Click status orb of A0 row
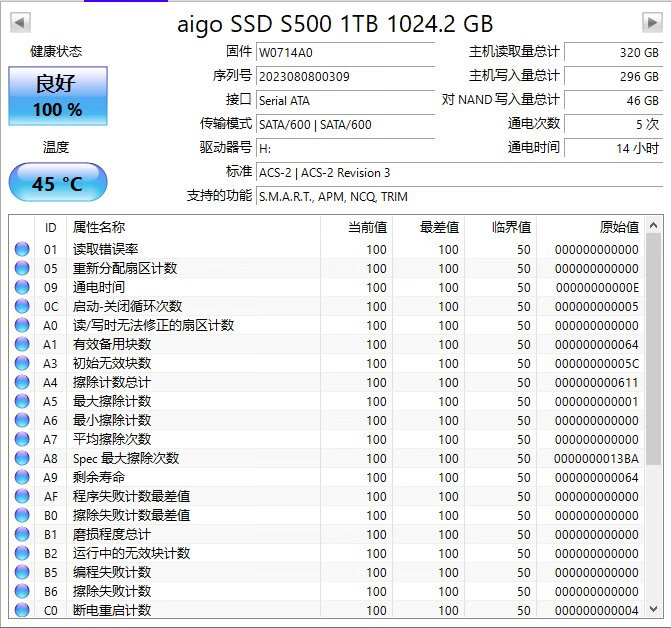671x628 pixels. (x=22, y=325)
